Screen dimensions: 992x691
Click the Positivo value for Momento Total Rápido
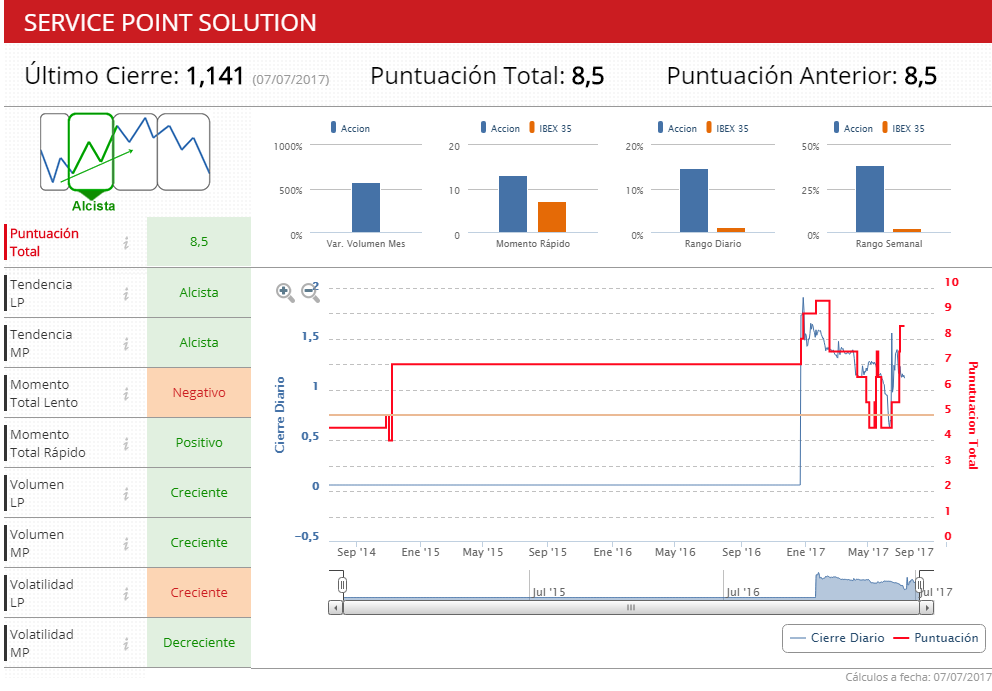(x=199, y=442)
